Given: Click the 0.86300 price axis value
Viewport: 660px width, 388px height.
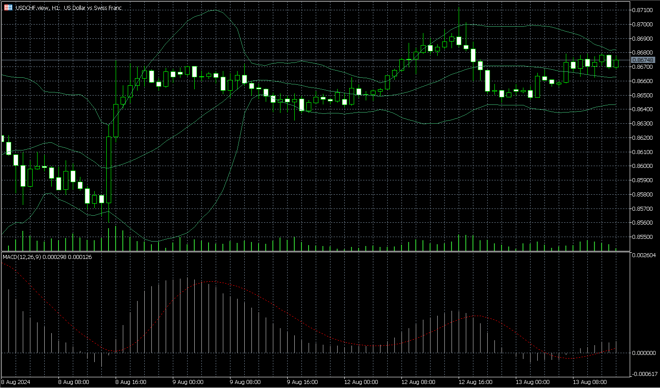Looking at the screenshot, I should 643,124.
